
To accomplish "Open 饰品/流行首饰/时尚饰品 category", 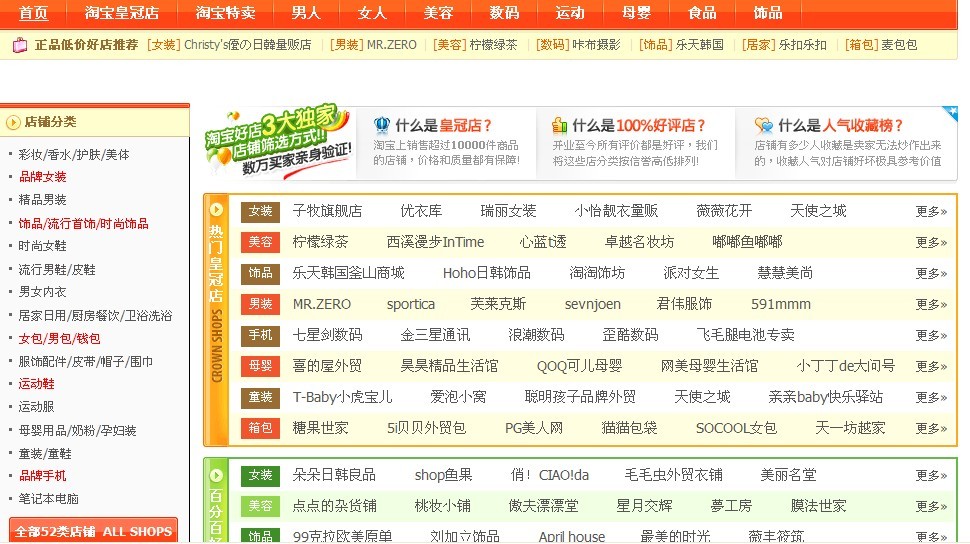I will (84, 223).
